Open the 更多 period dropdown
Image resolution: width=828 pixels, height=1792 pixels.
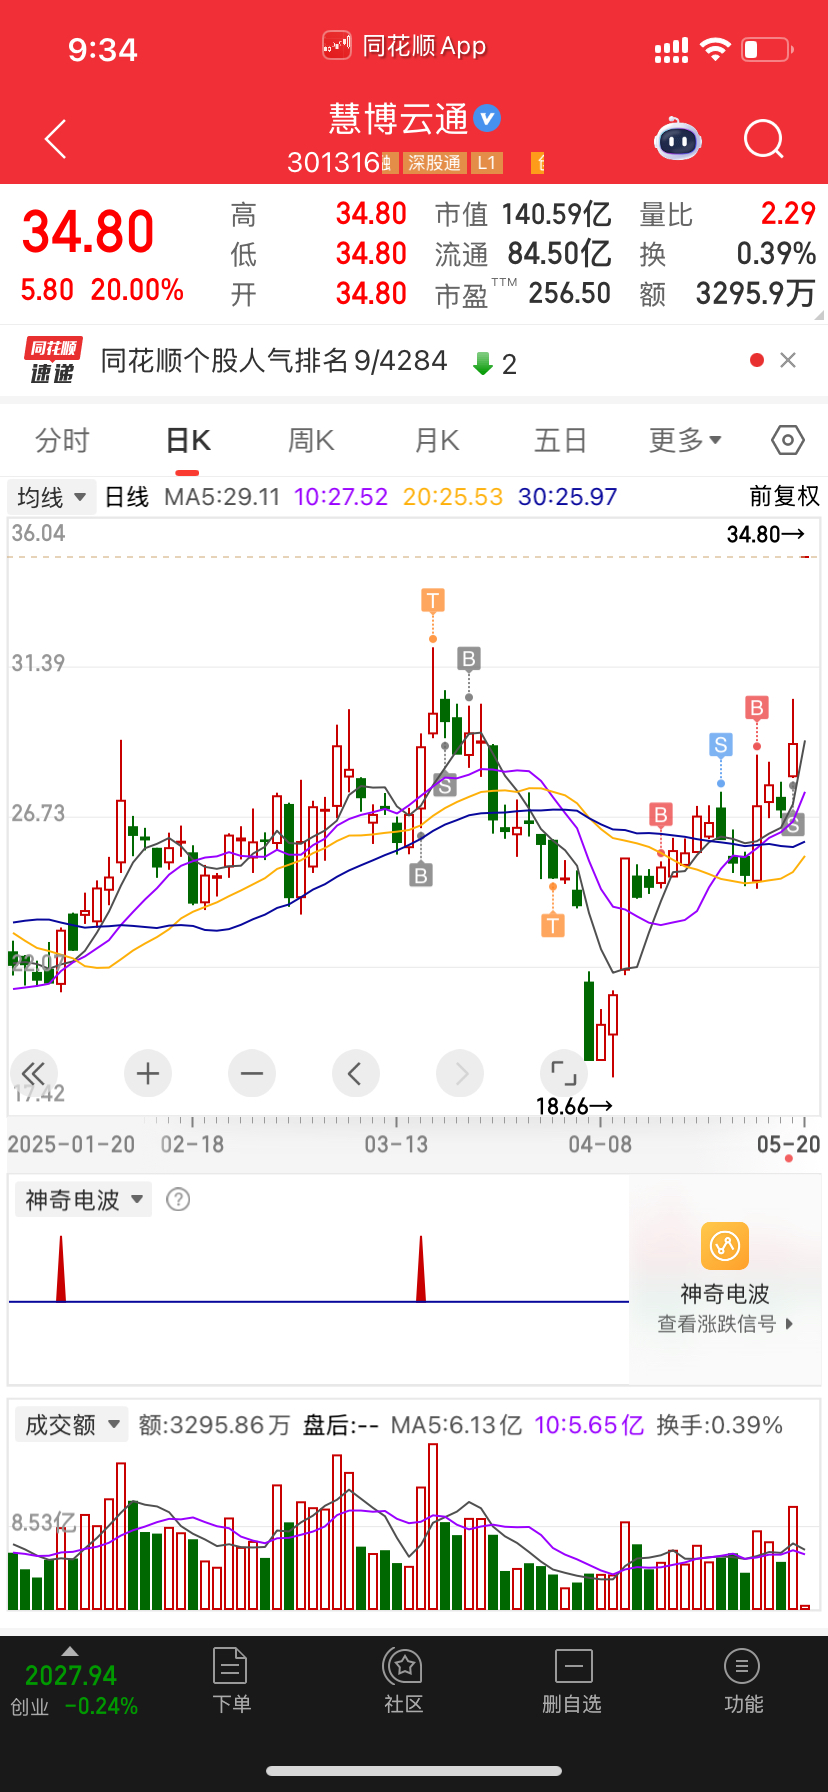[x=685, y=440]
